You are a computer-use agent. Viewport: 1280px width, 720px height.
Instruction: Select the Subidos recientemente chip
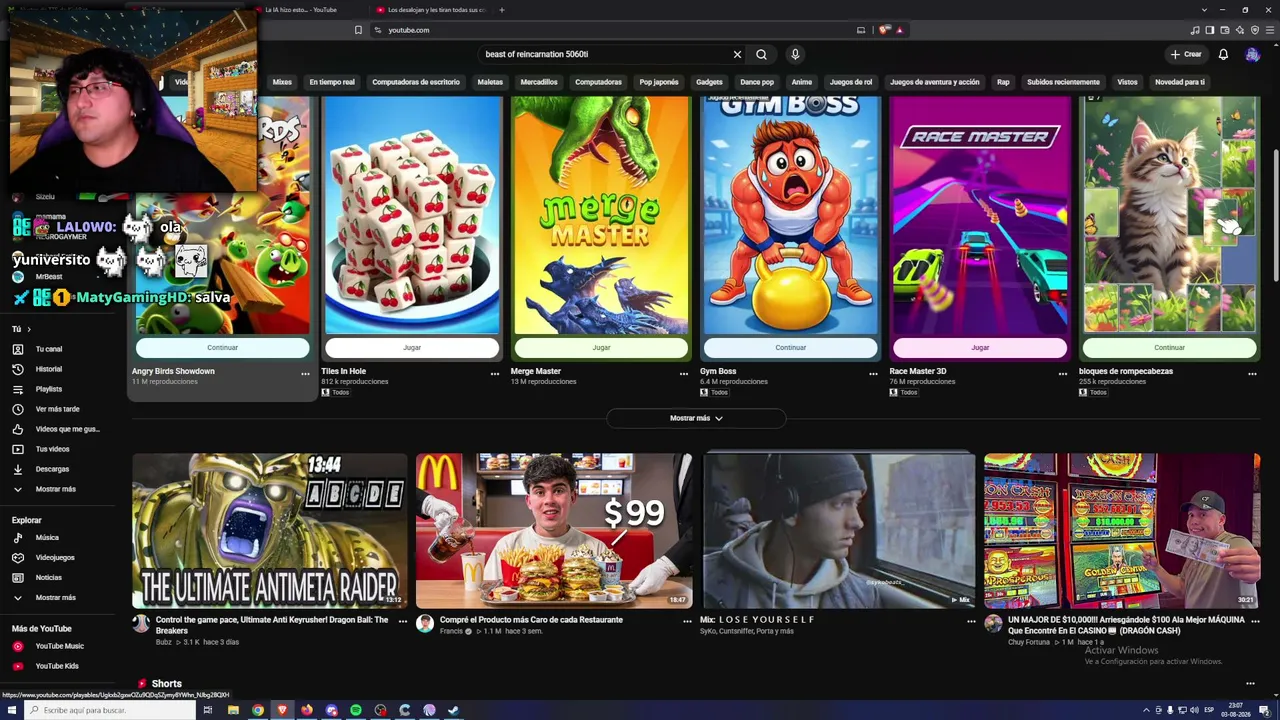pos(1063,82)
